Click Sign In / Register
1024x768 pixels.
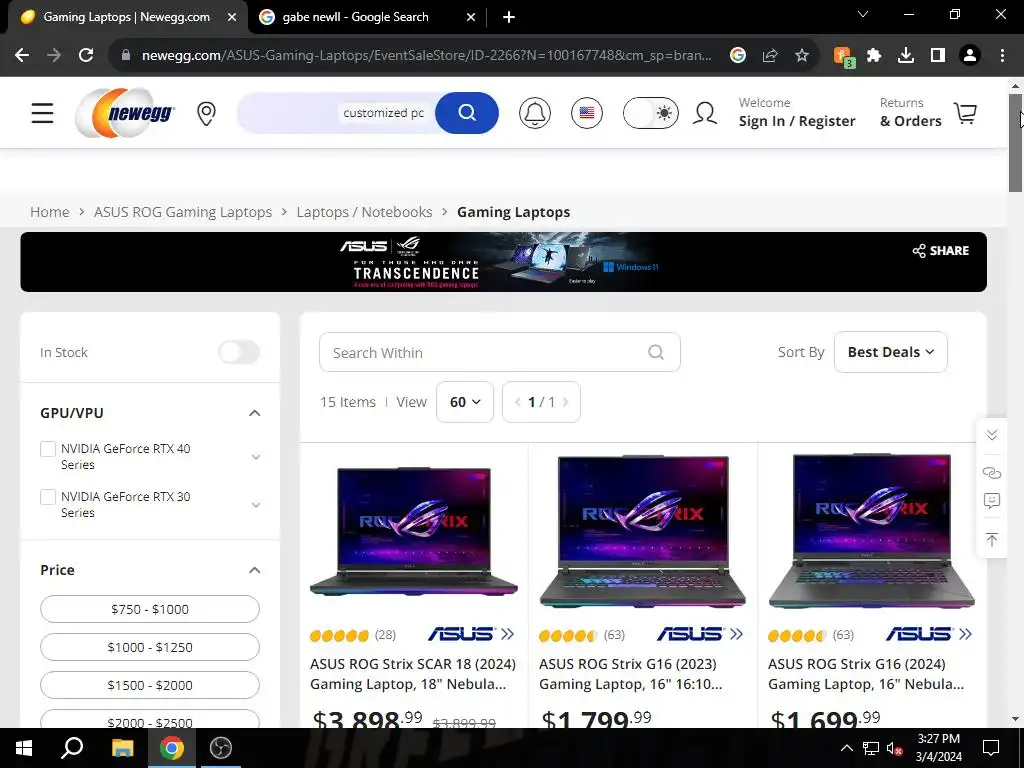tap(797, 121)
